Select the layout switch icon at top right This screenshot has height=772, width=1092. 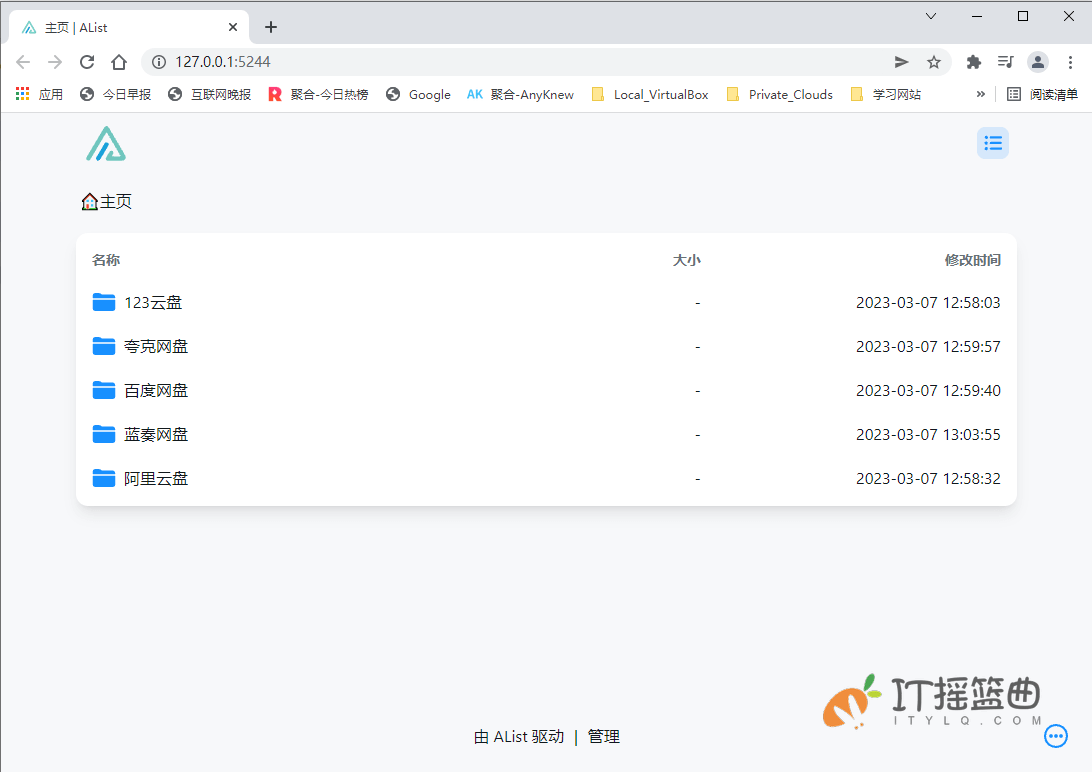993,143
